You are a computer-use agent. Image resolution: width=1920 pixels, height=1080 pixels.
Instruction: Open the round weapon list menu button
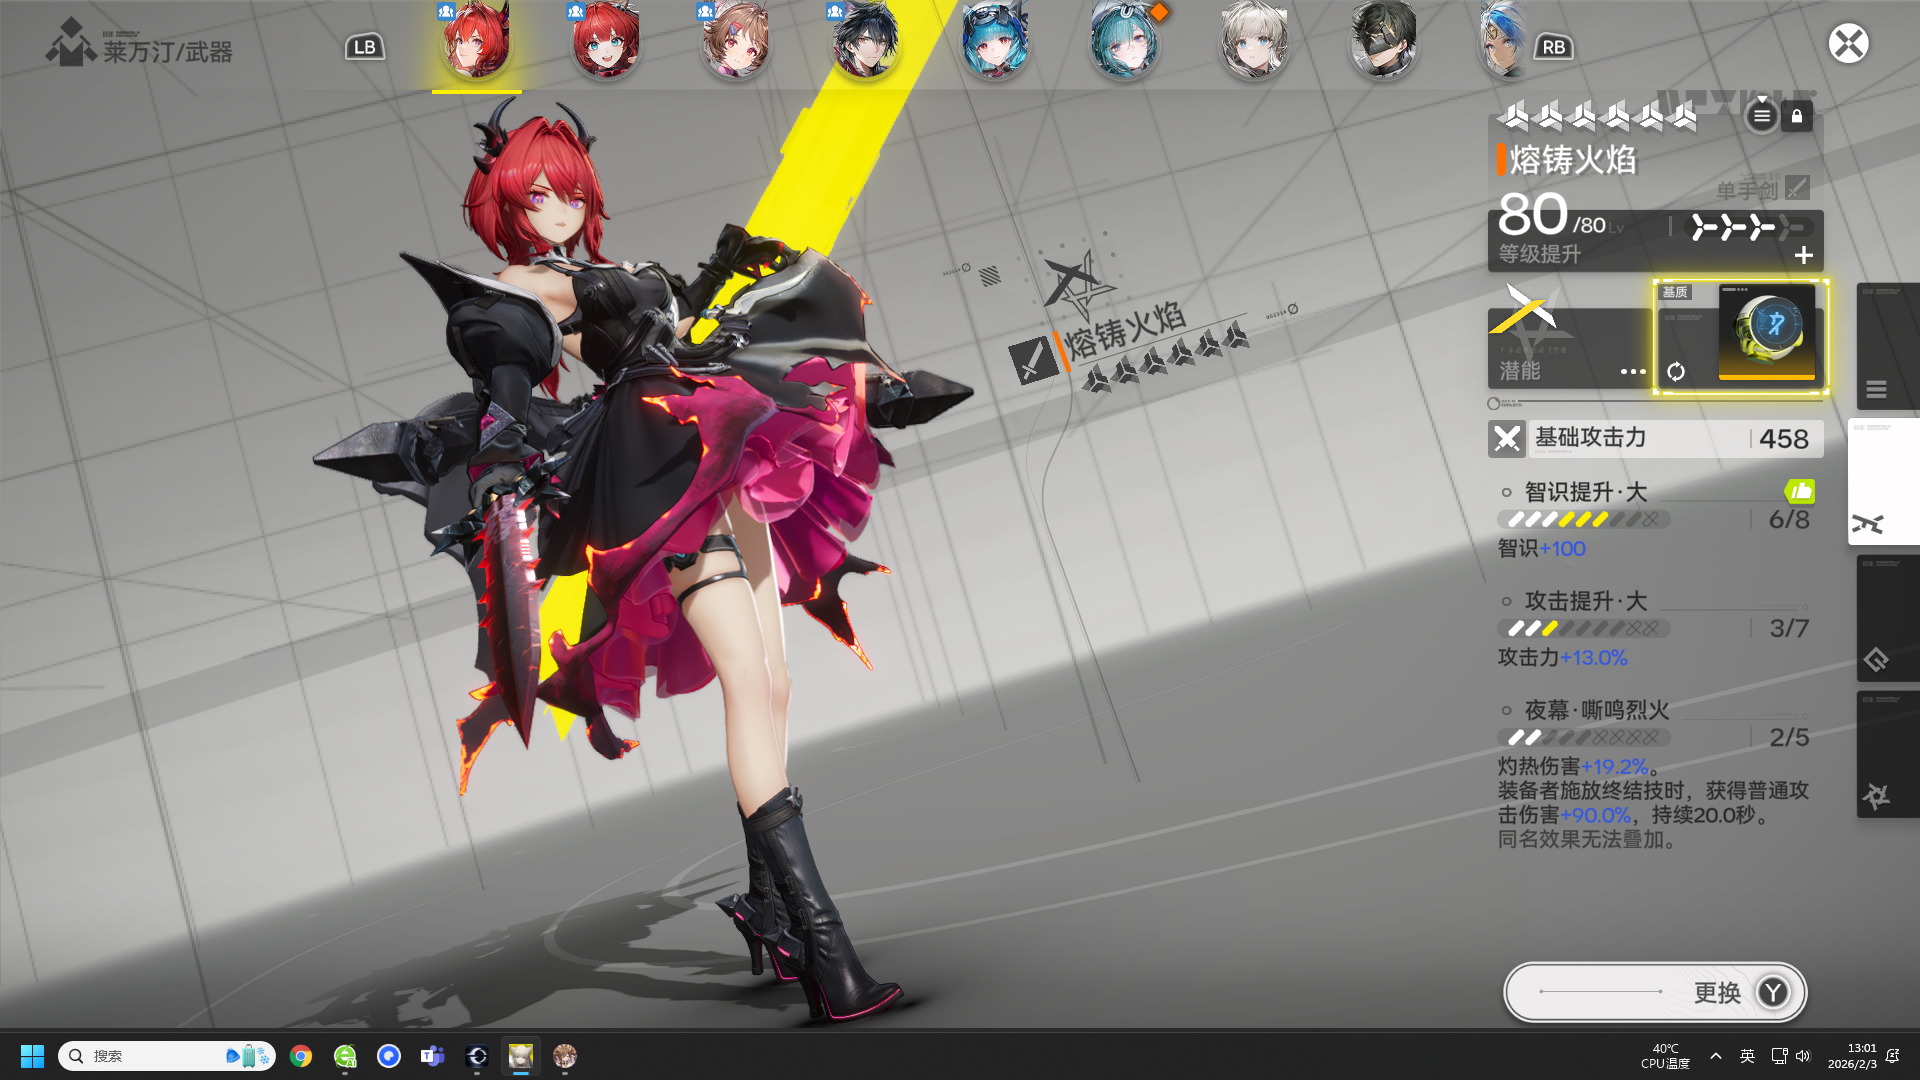1762,117
